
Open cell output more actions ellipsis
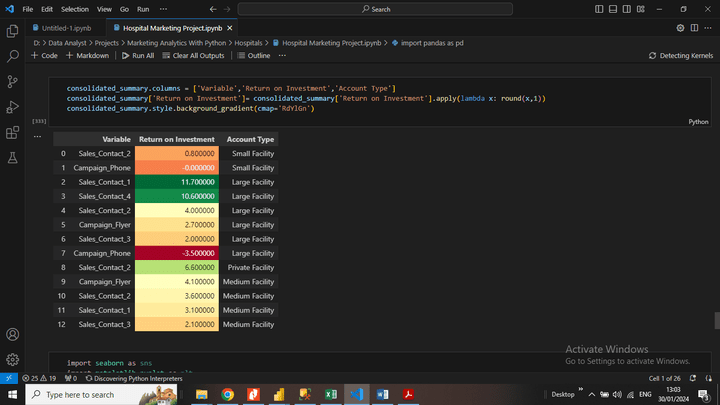click(37, 136)
